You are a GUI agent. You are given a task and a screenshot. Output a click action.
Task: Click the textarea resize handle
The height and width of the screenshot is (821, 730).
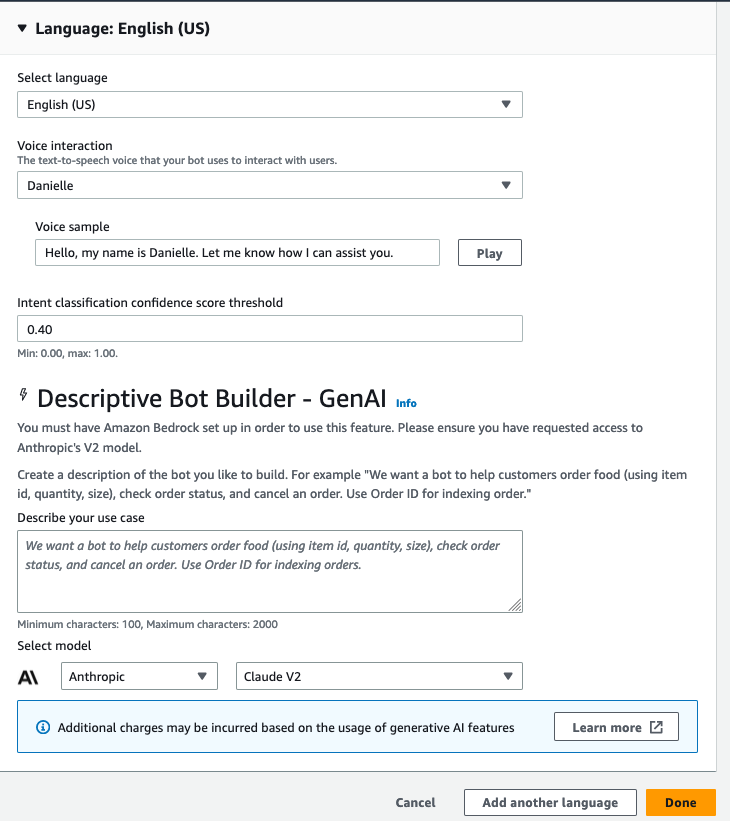tap(515, 605)
